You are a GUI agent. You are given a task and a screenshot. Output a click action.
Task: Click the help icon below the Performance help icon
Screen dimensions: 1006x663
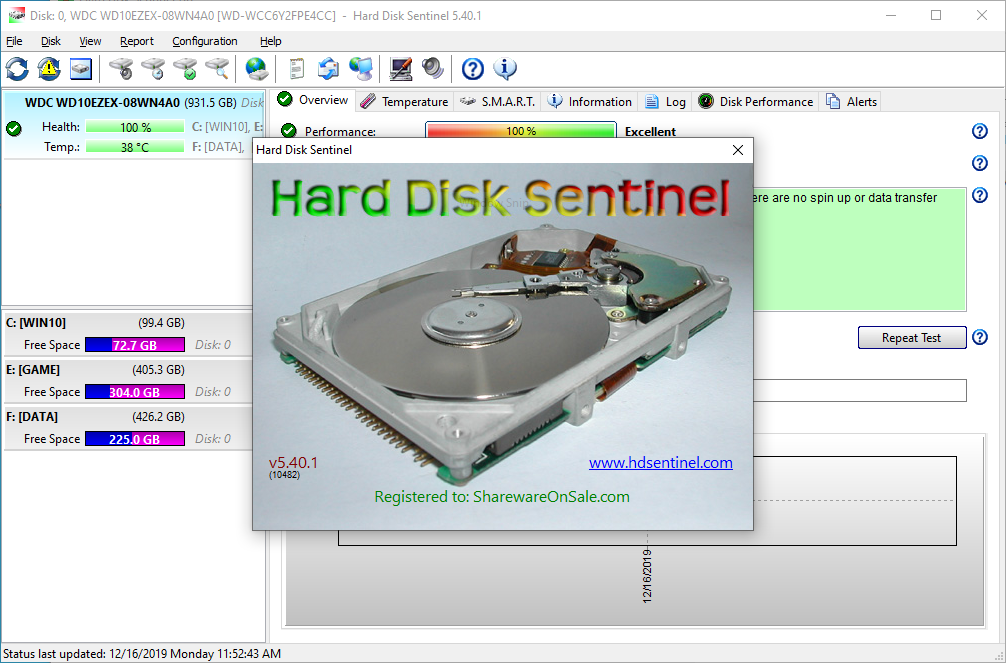click(980, 163)
